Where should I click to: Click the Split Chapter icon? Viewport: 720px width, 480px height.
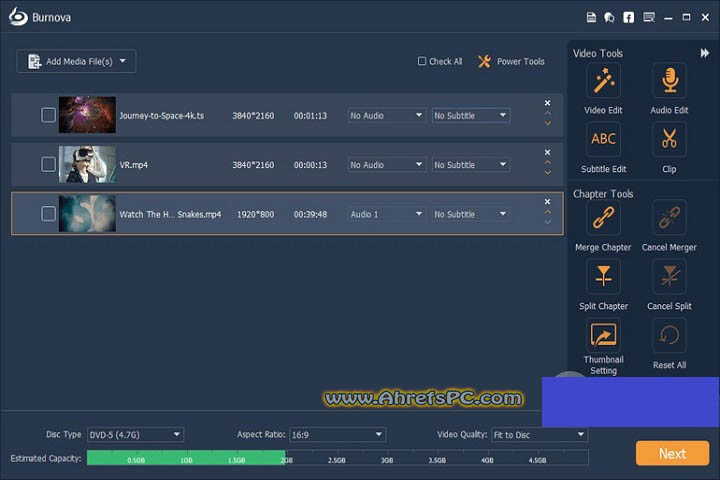coord(603,276)
